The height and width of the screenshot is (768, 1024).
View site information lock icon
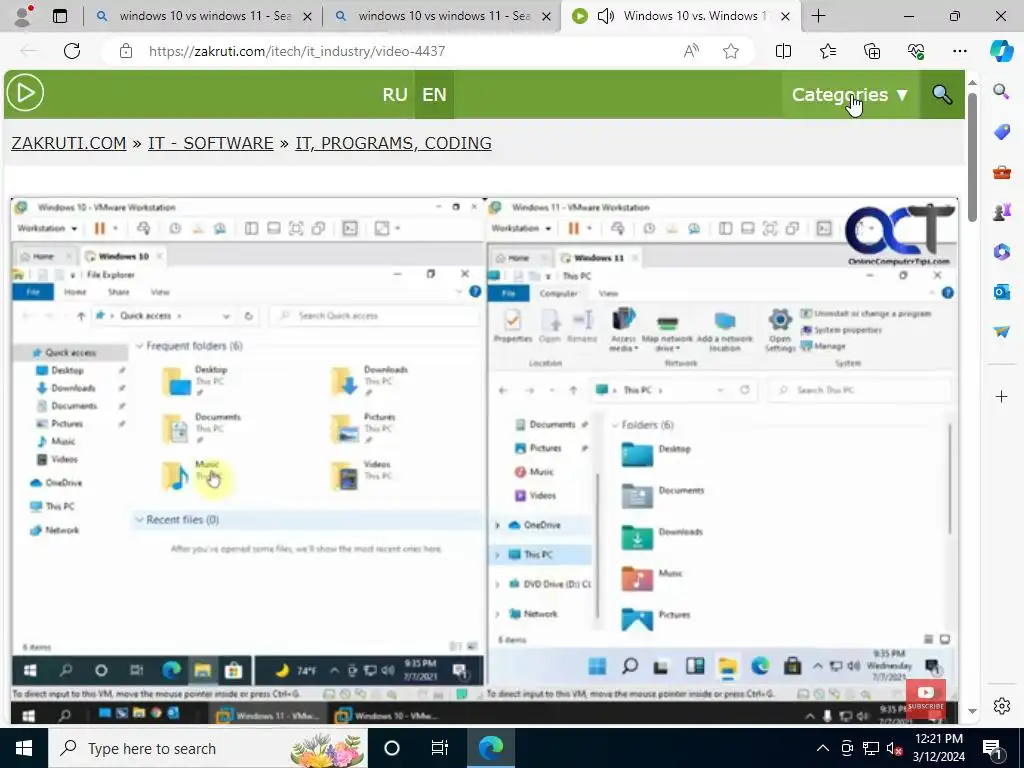coord(126,51)
